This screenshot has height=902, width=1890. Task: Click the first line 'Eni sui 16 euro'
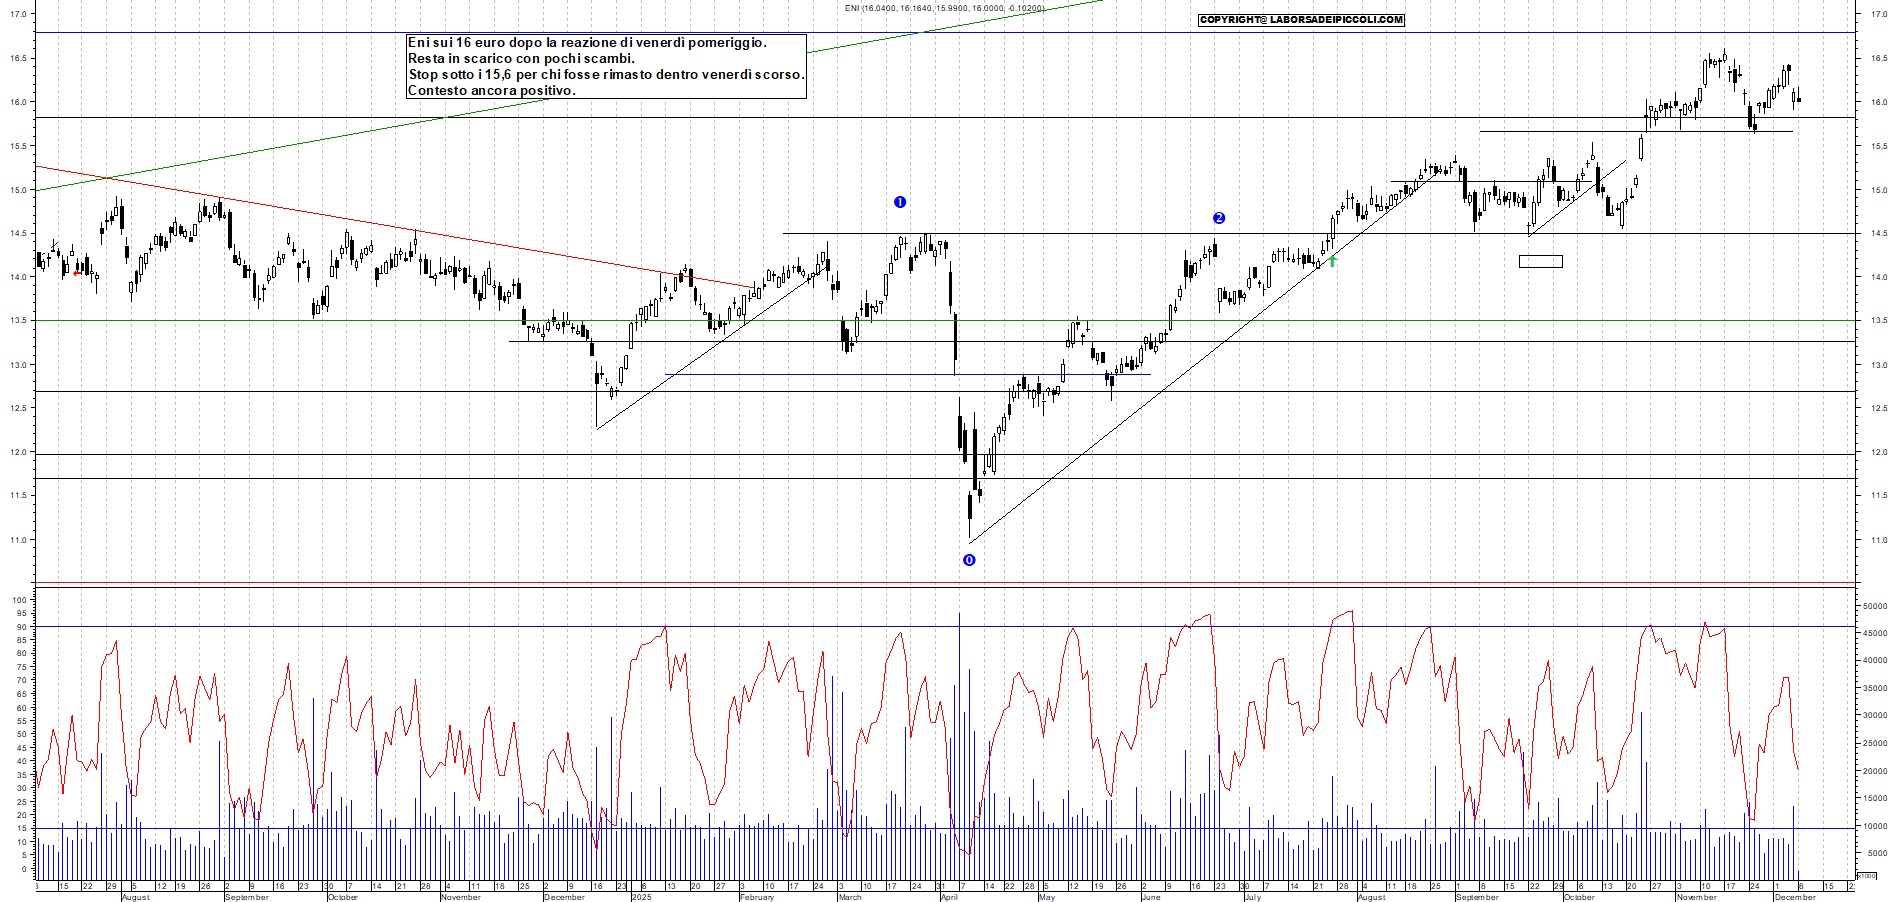click(587, 43)
